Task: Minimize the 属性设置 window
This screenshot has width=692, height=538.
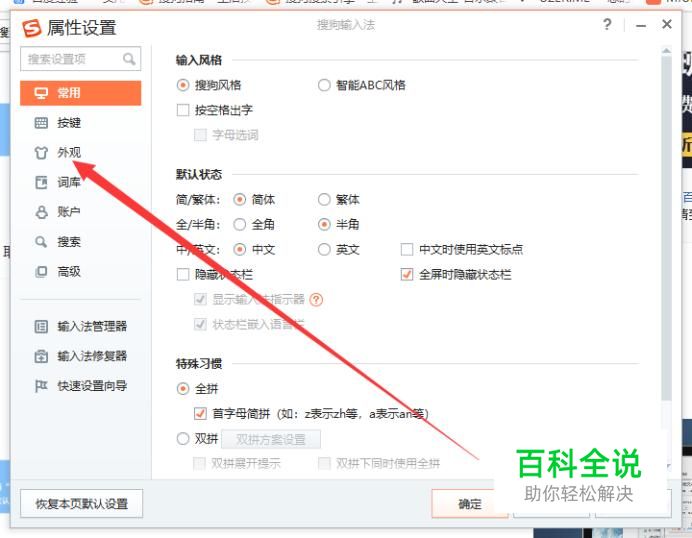Action: 641,26
